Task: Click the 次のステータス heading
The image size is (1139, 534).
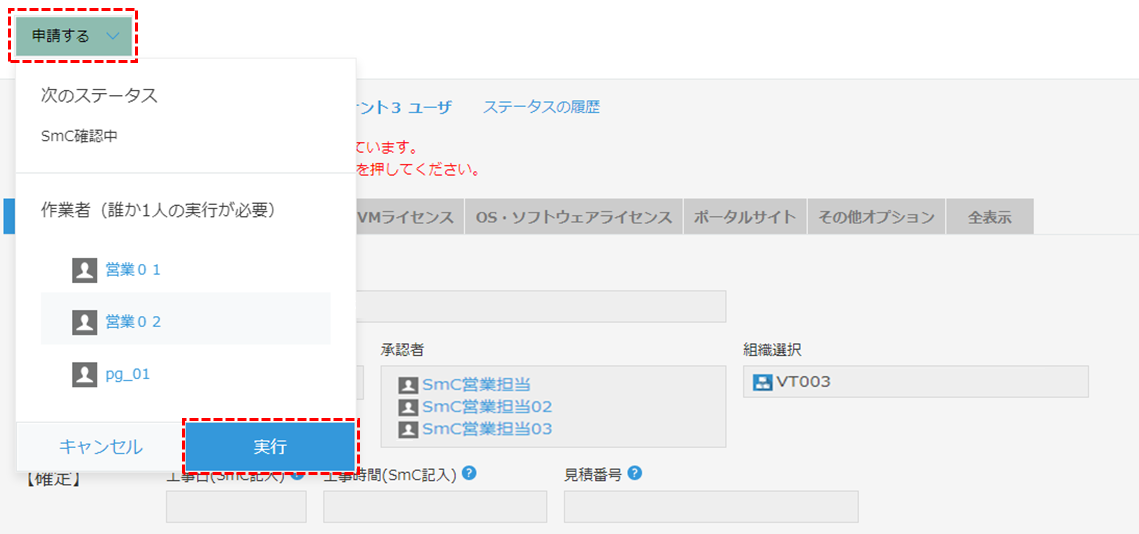Action: tap(100, 96)
